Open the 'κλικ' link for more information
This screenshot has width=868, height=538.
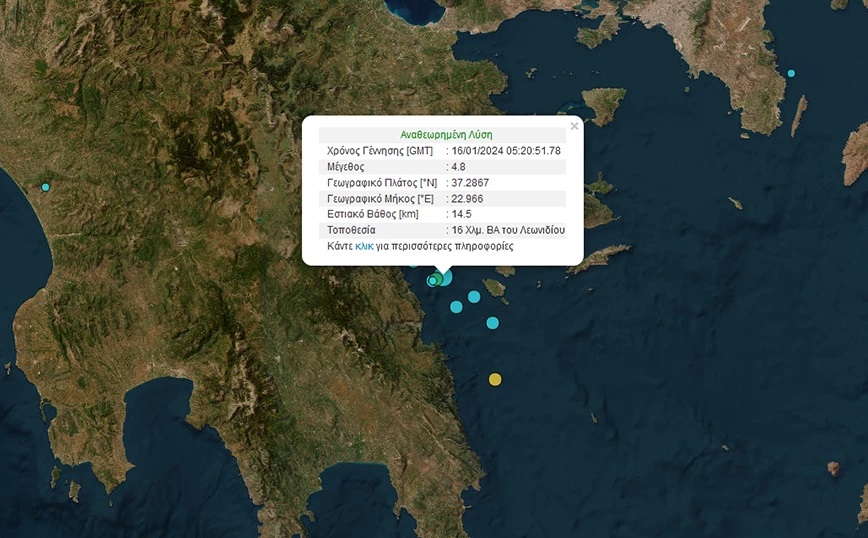(x=364, y=246)
